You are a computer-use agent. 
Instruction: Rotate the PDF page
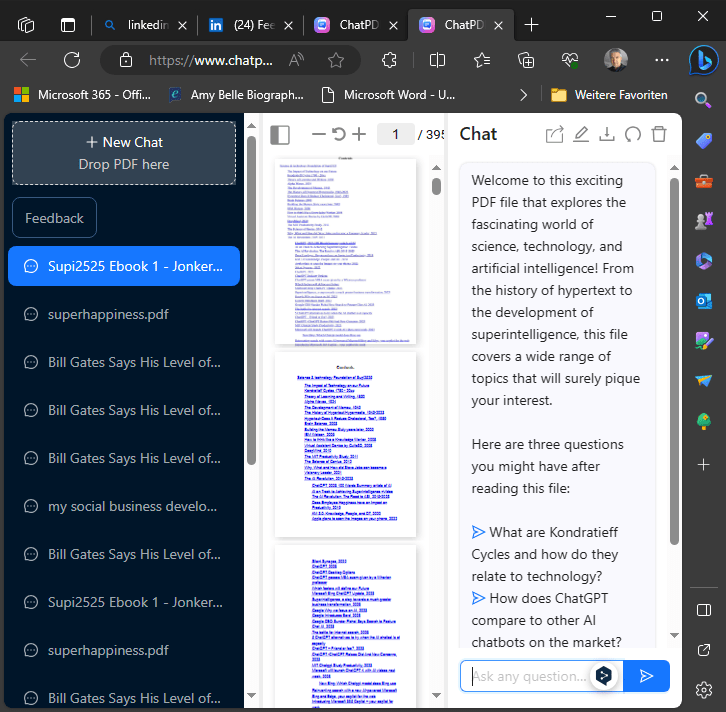(x=339, y=135)
